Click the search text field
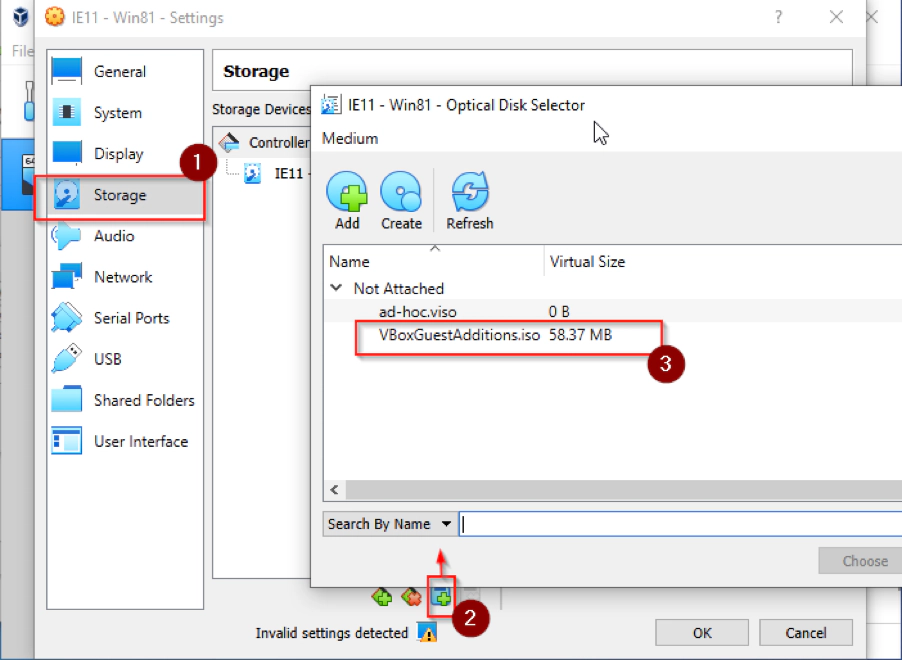The image size is (902, 660). pyautogui.click(x=680, y=524)
